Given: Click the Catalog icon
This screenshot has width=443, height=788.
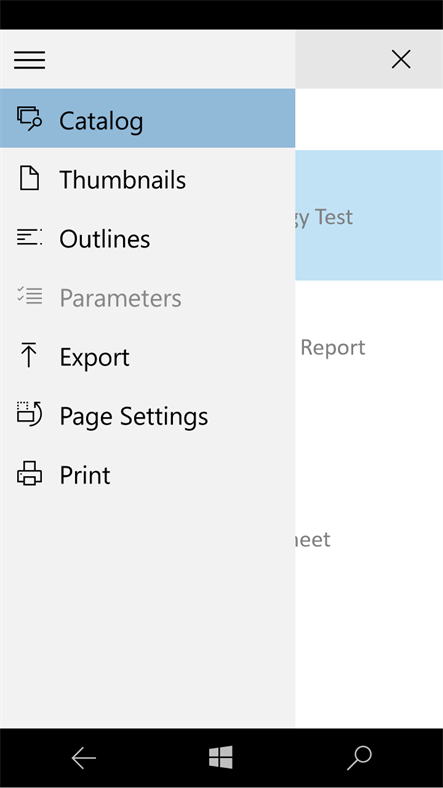Looking at the screenshot, I should click(29, 119).
